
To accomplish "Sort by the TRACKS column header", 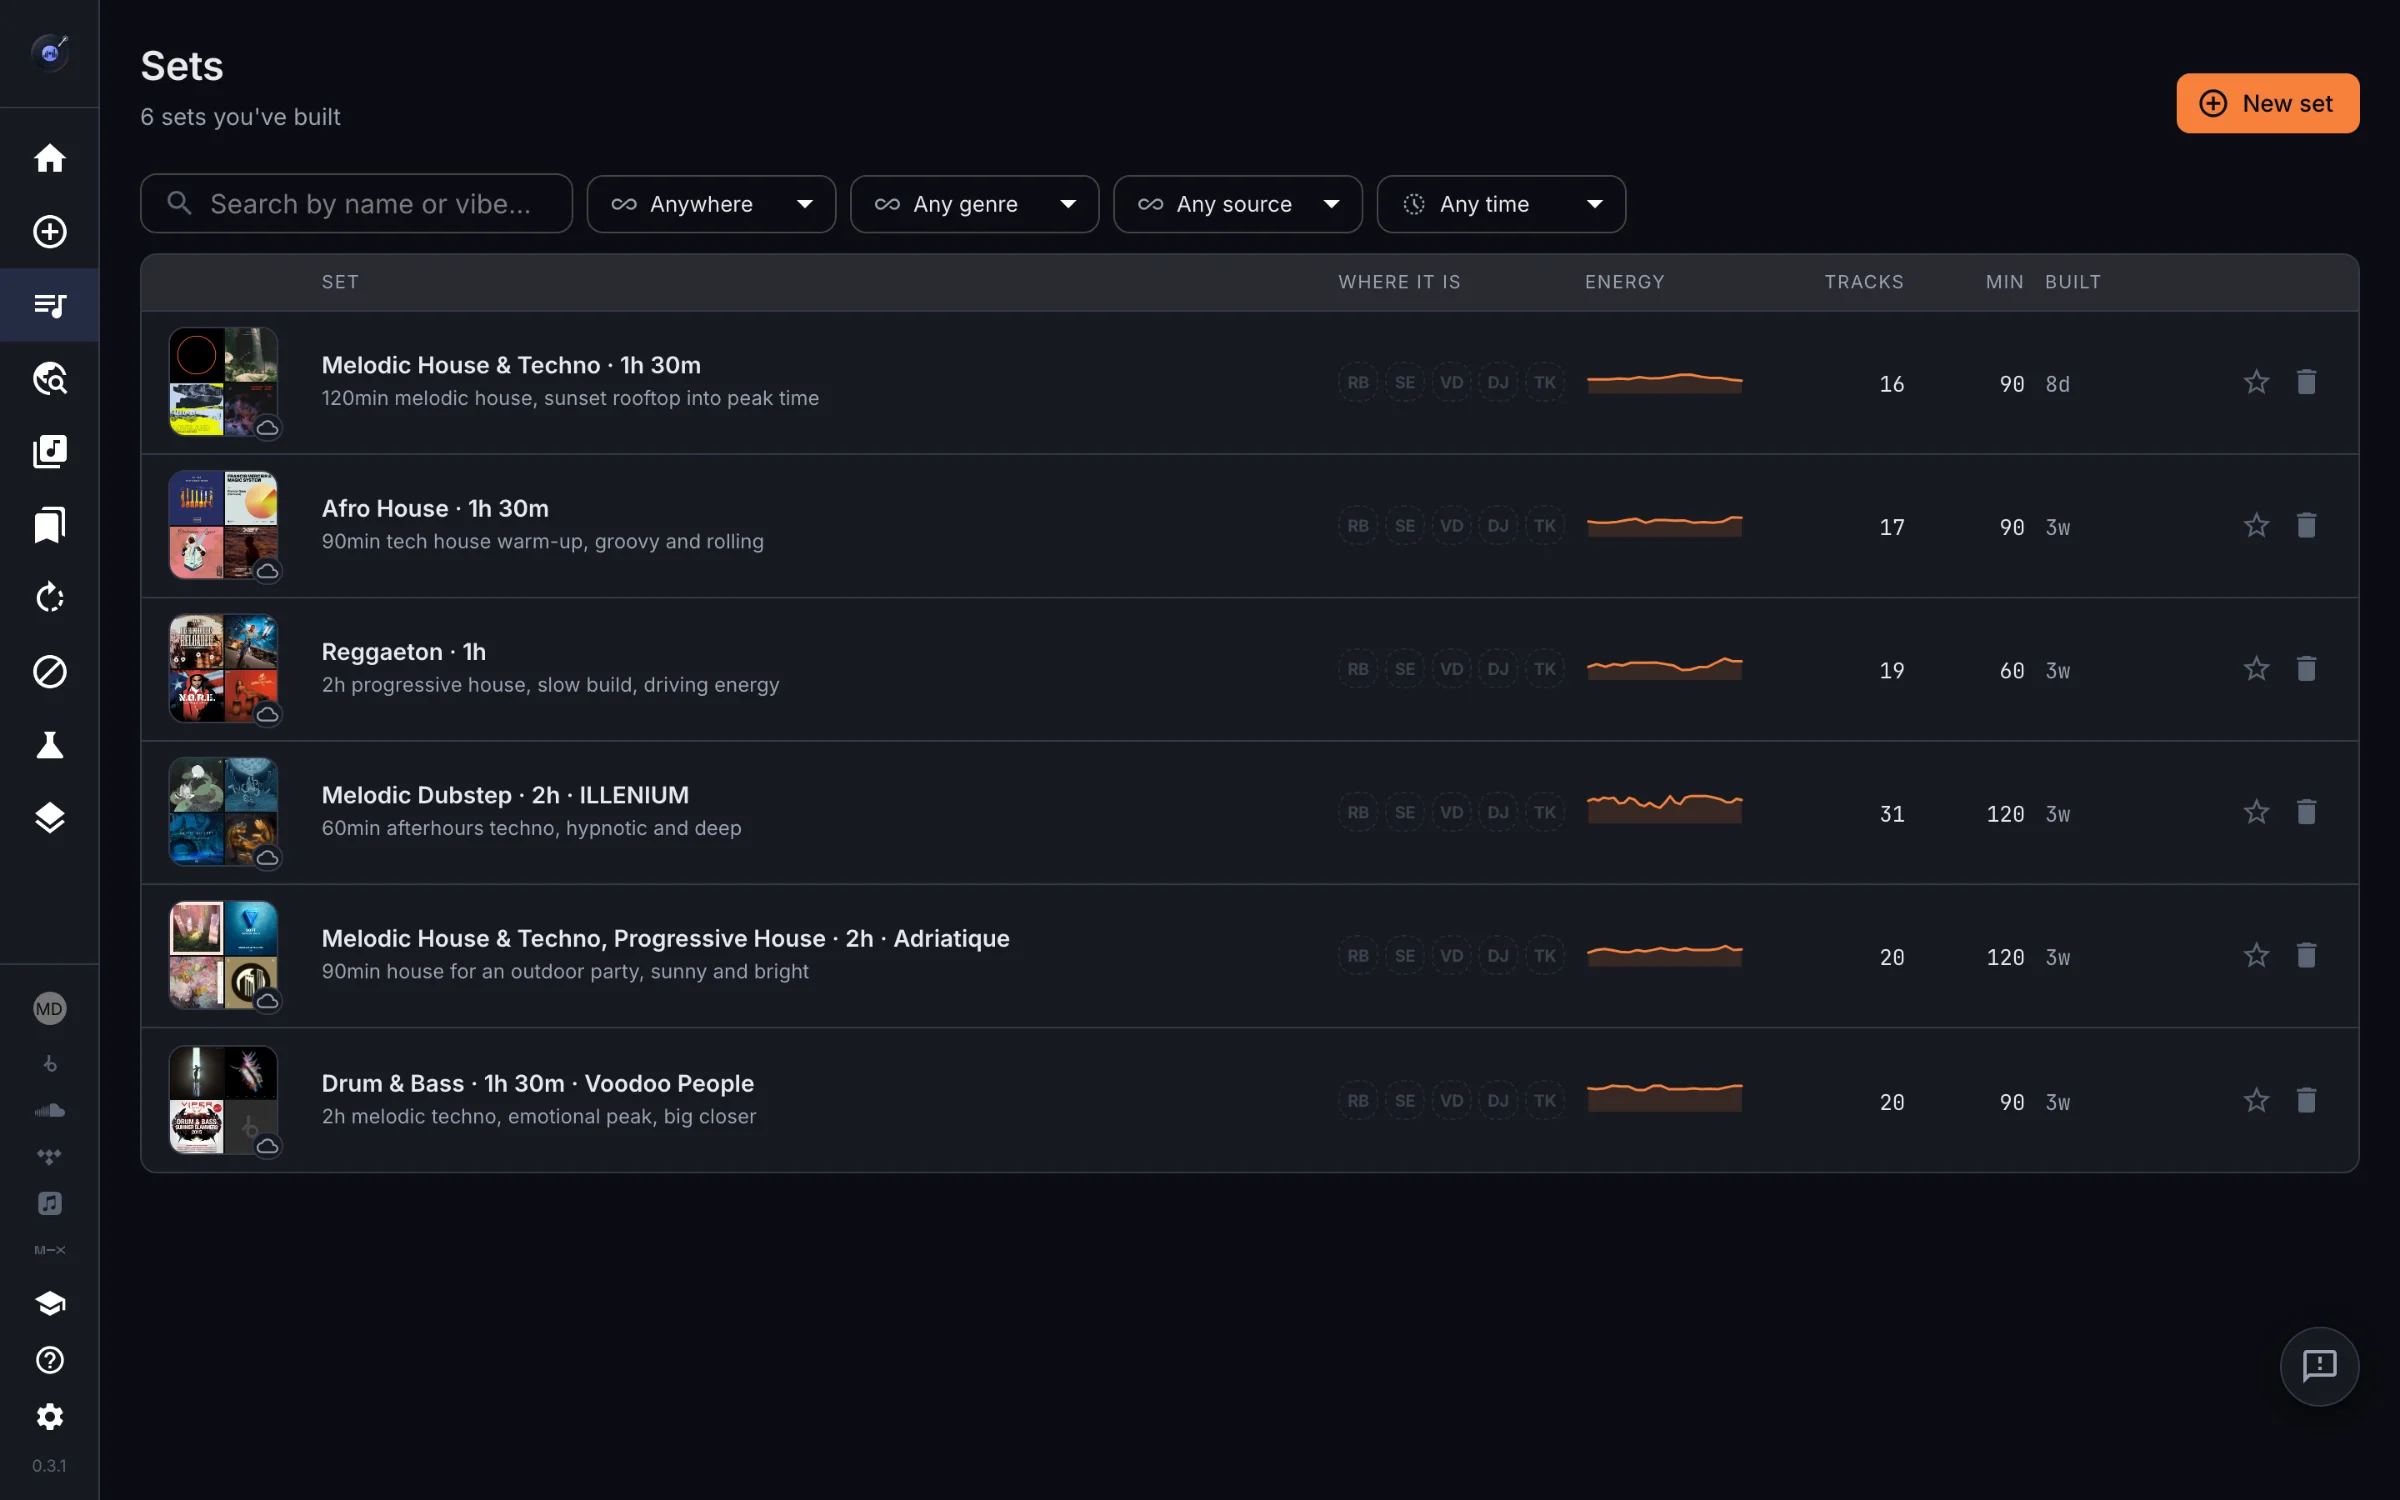I will coord(1863,282).
